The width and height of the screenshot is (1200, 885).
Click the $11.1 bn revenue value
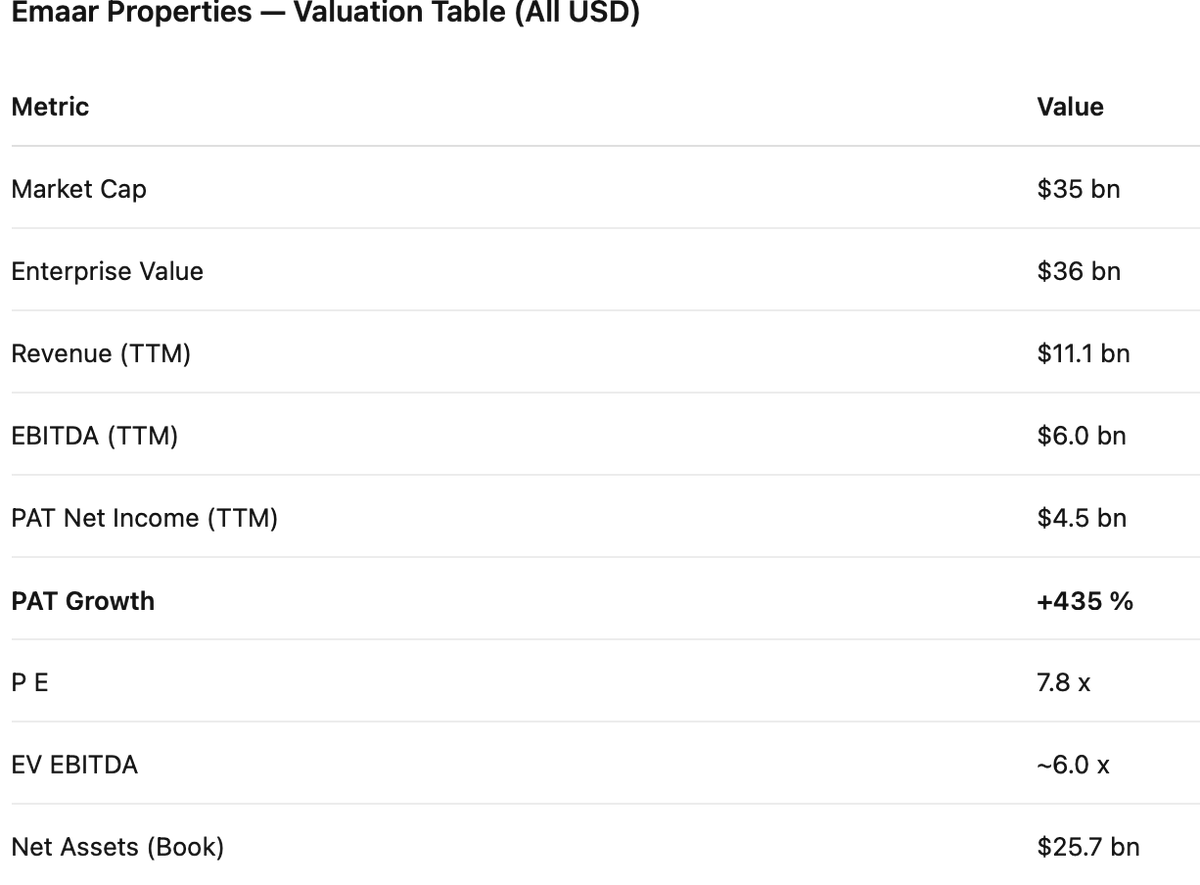(1083, 354)
